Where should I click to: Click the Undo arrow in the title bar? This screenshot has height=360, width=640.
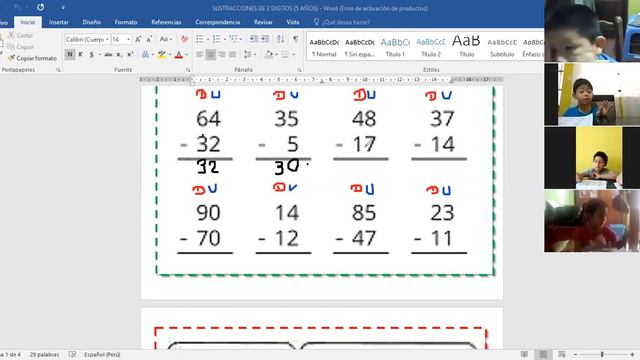(18, 7)
